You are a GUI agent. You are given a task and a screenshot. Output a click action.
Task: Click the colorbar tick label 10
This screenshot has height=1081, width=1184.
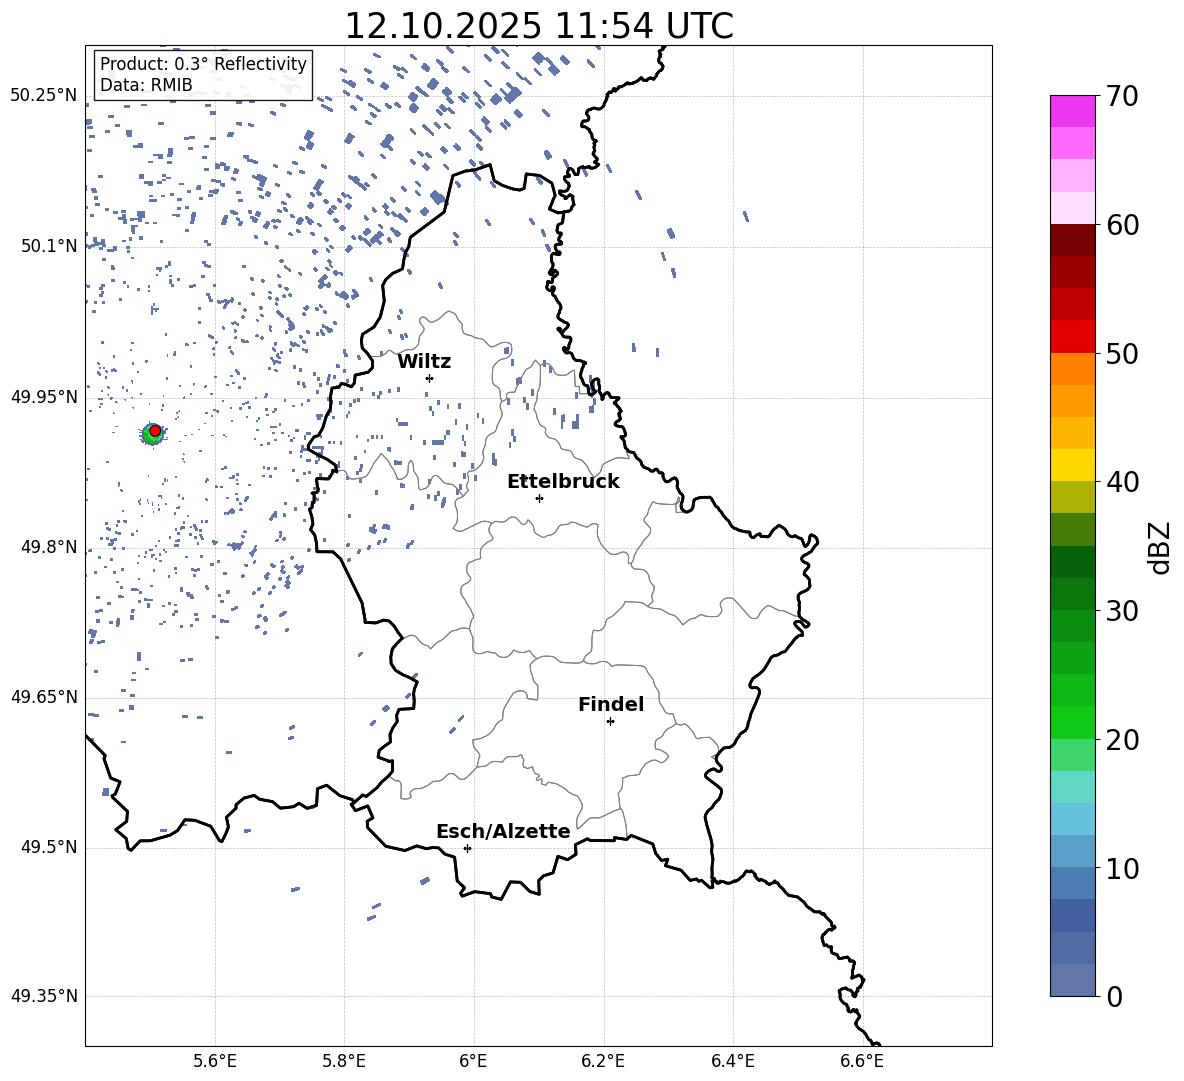coord(1122,868)
